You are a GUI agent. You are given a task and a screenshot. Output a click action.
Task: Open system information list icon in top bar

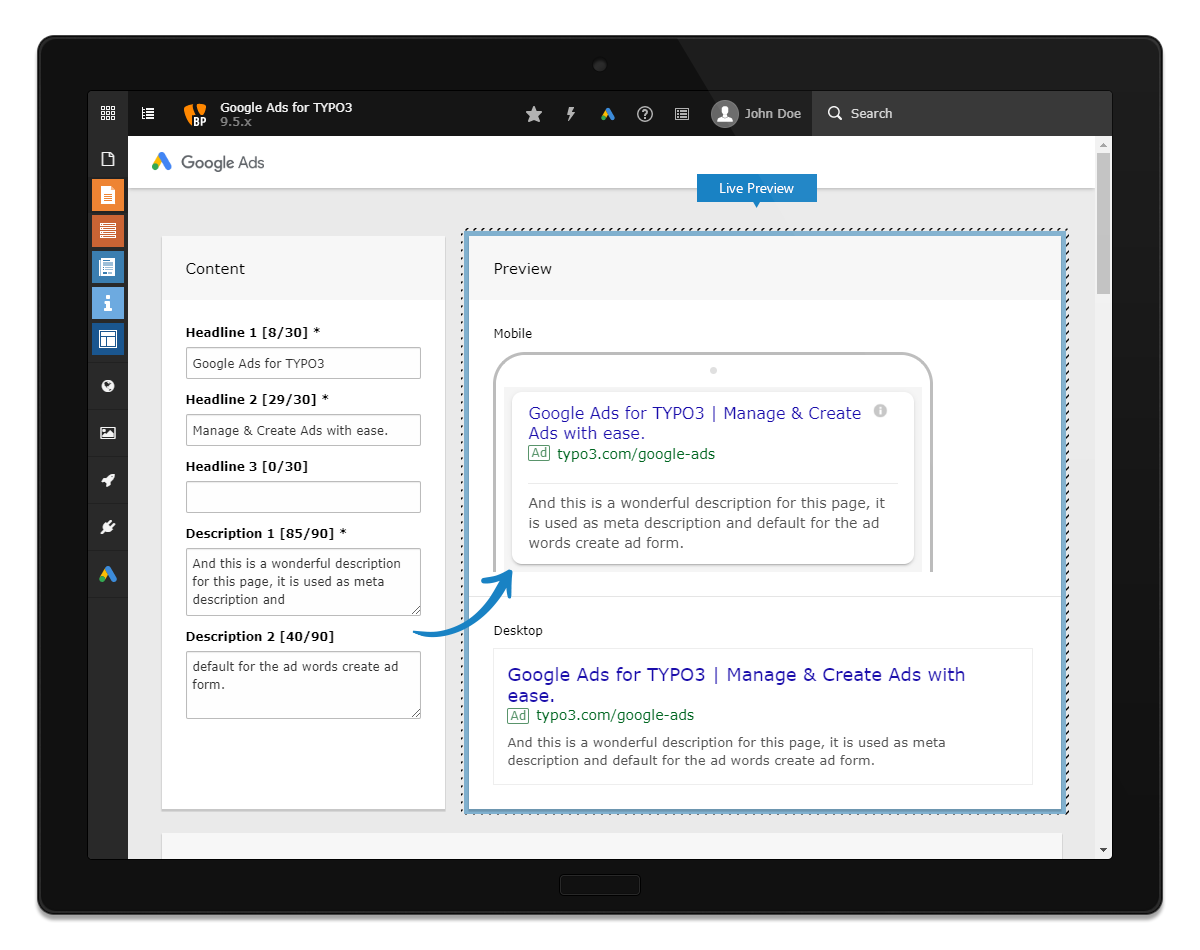[682, 114]
